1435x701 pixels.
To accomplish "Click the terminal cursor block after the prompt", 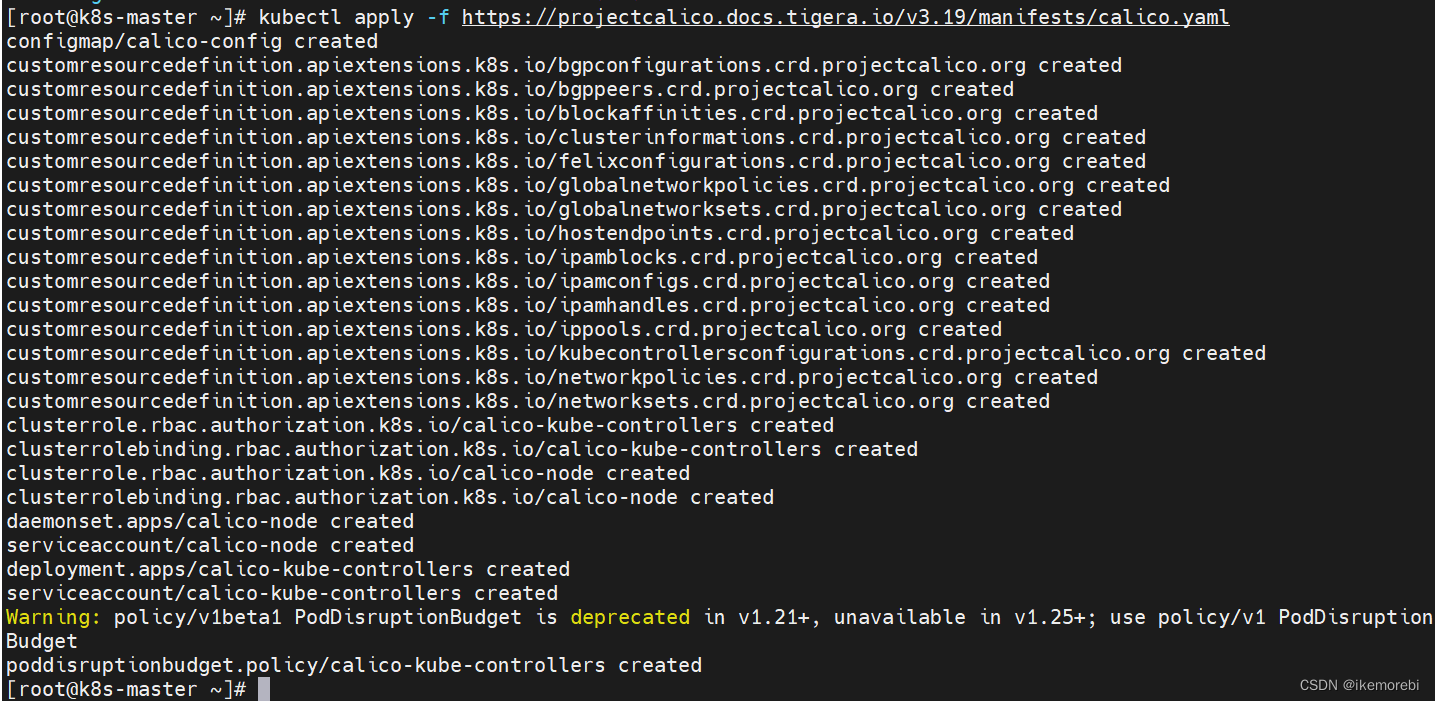I will (x=264, y=689).
